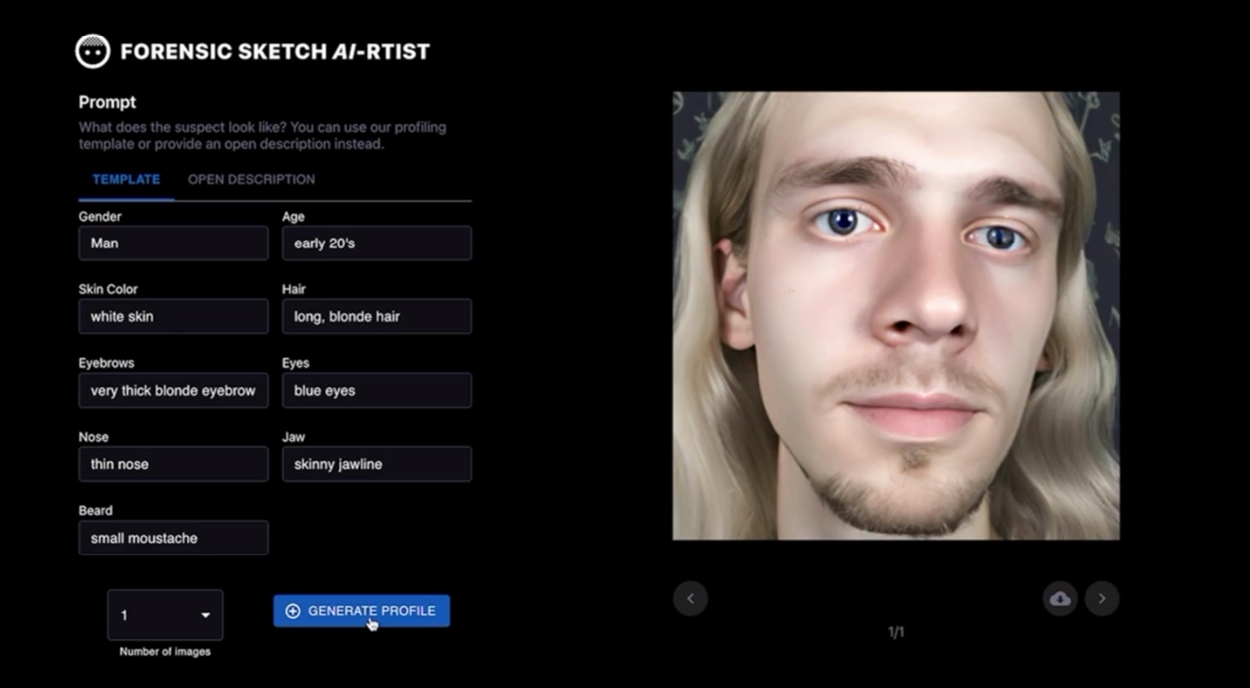Go to next image with right arrow
The height and width of the screenshot is (688, 1250).
(x=1102, y=598)
